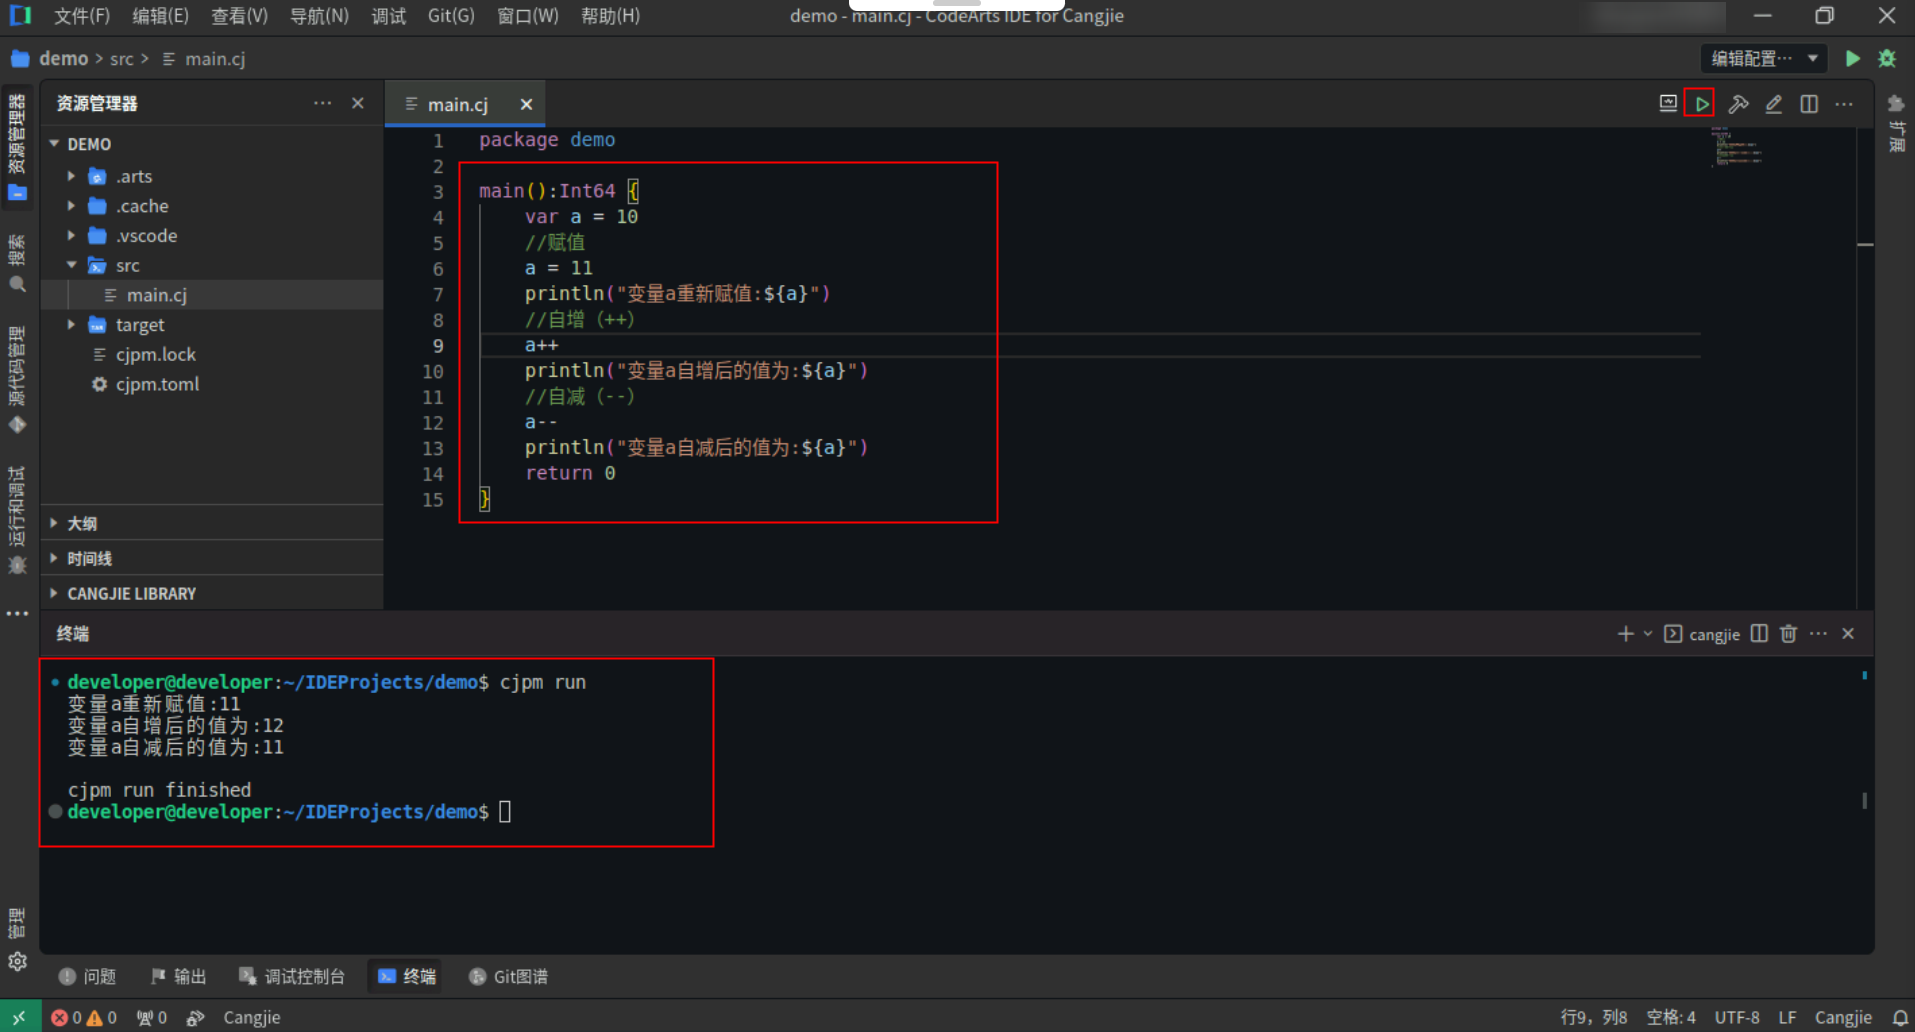Viewport: 1915px width, 1032px height.
Task: Change file encoding via UTF-8 status item
Action: point(1737,1017)
